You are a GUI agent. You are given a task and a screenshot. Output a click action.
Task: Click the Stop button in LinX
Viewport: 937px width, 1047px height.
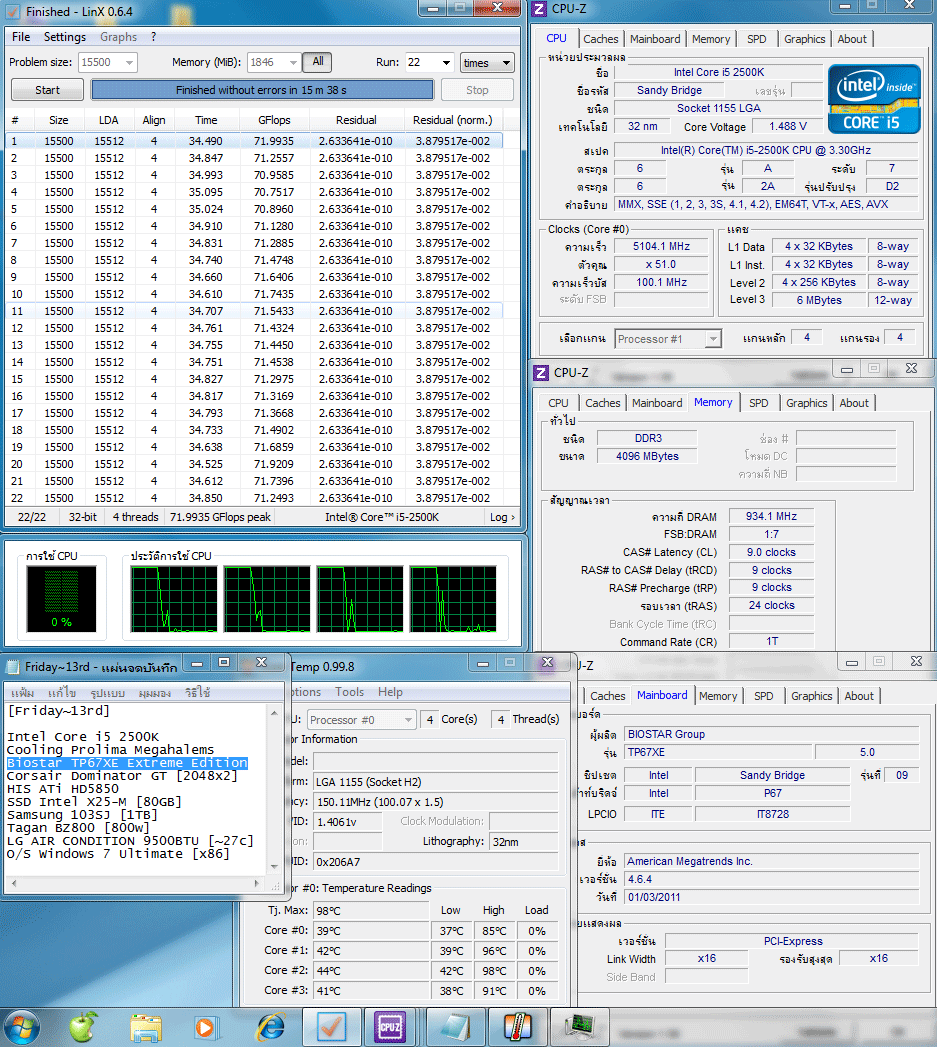coord(477,90)
